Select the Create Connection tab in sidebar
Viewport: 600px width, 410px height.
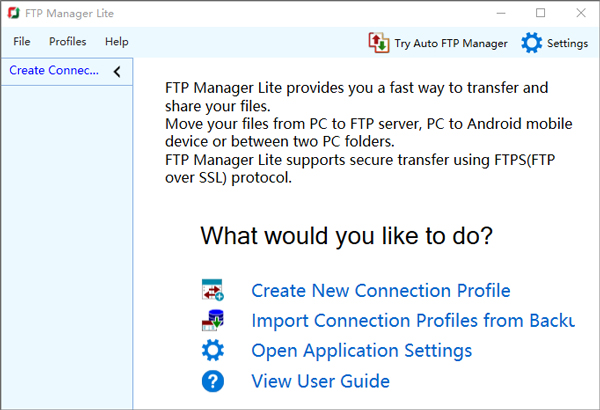(x=54, y=71)
